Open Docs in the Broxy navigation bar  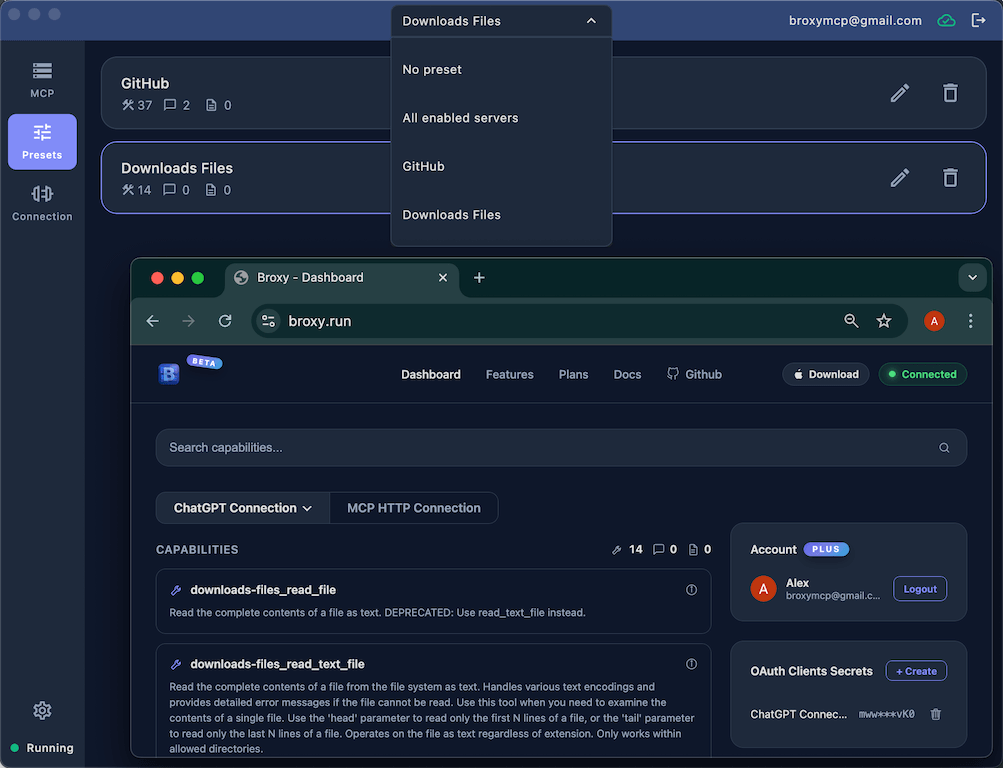[627, 374]
